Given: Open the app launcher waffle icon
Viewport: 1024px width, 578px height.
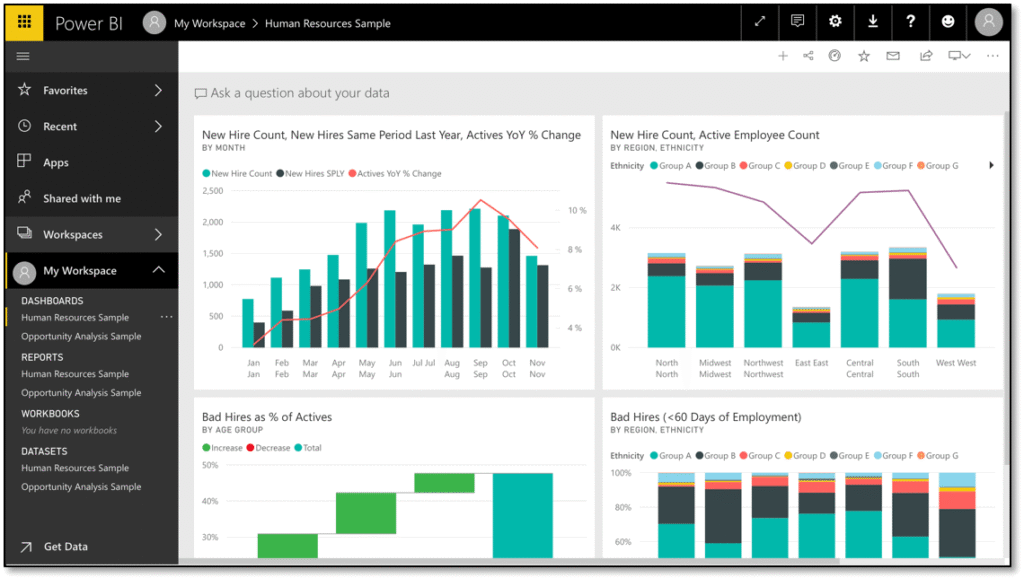Looking at the screenshot, I should pyautogui.click(x=24, y=22).
